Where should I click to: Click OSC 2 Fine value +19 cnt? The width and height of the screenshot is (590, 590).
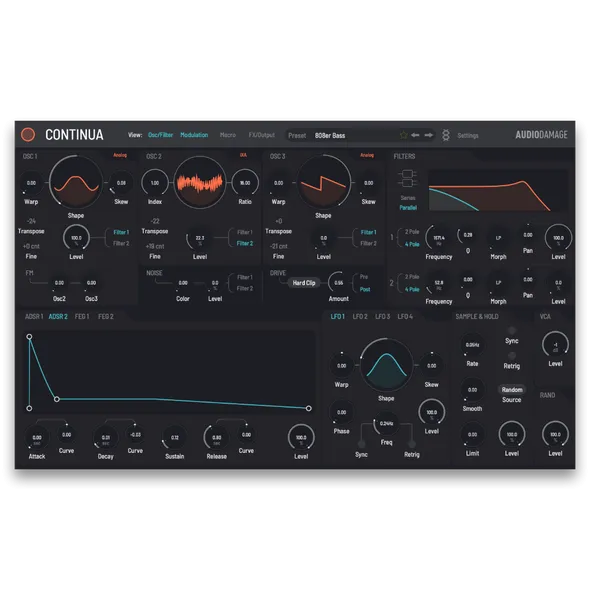155,246
